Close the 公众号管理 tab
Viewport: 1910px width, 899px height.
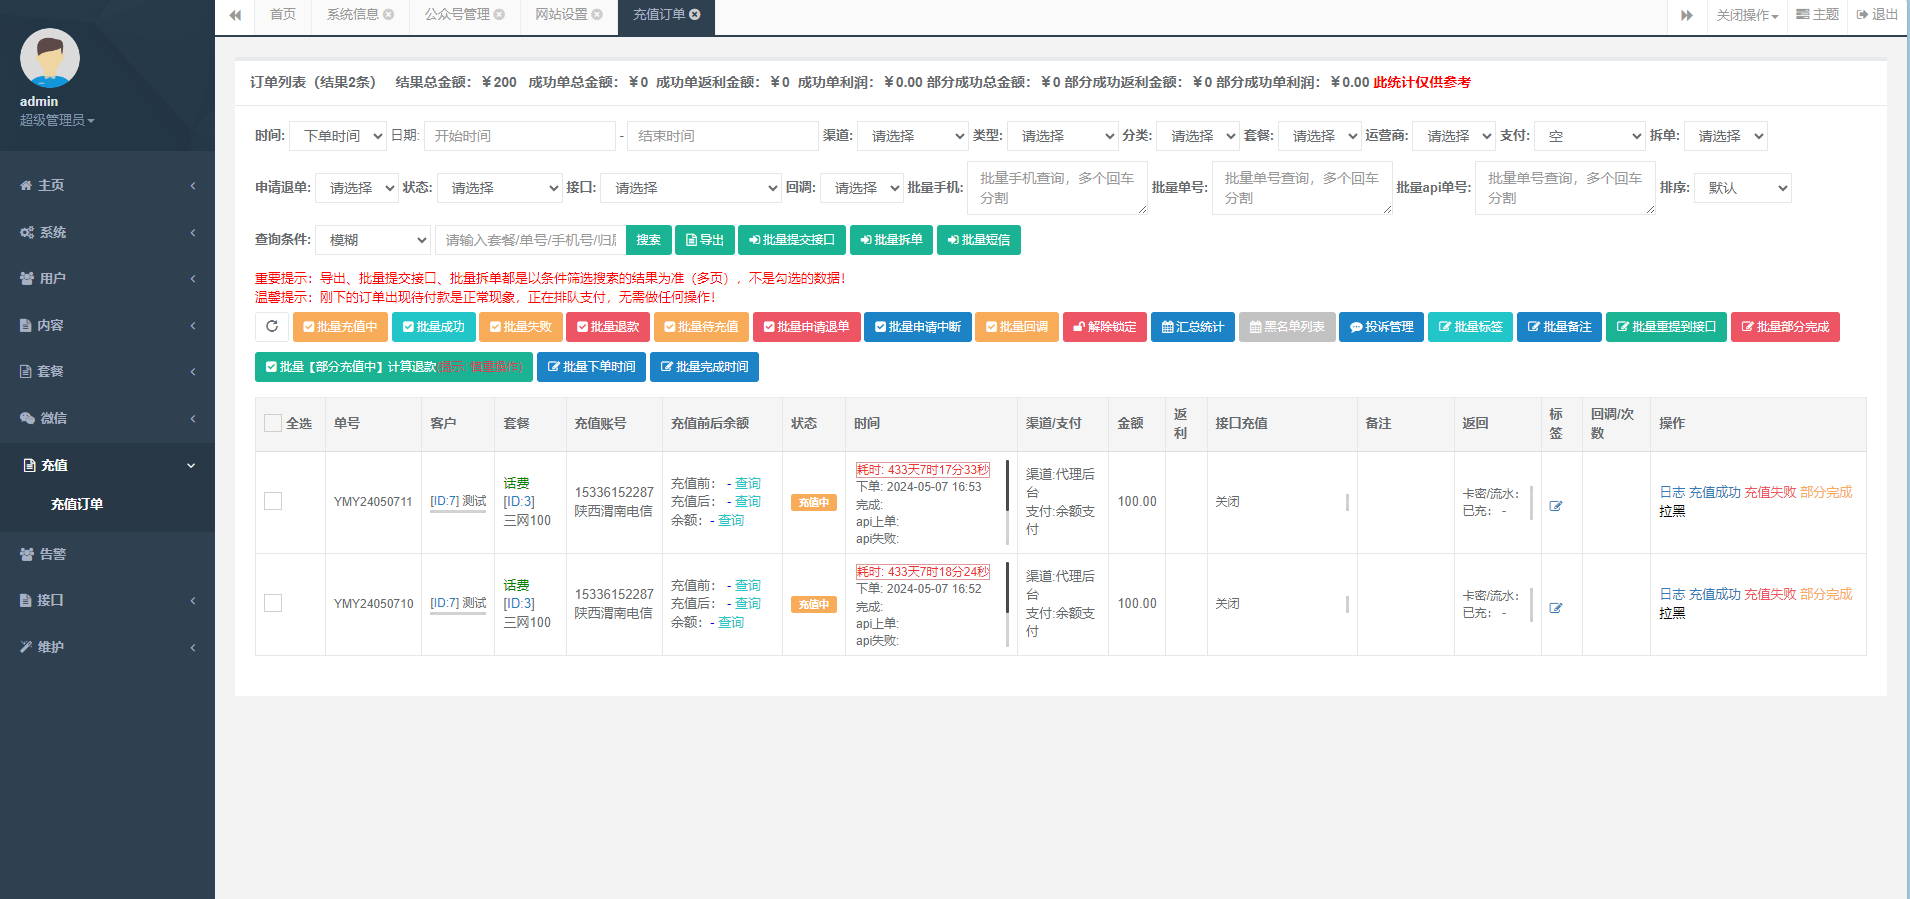click(499, 15)
